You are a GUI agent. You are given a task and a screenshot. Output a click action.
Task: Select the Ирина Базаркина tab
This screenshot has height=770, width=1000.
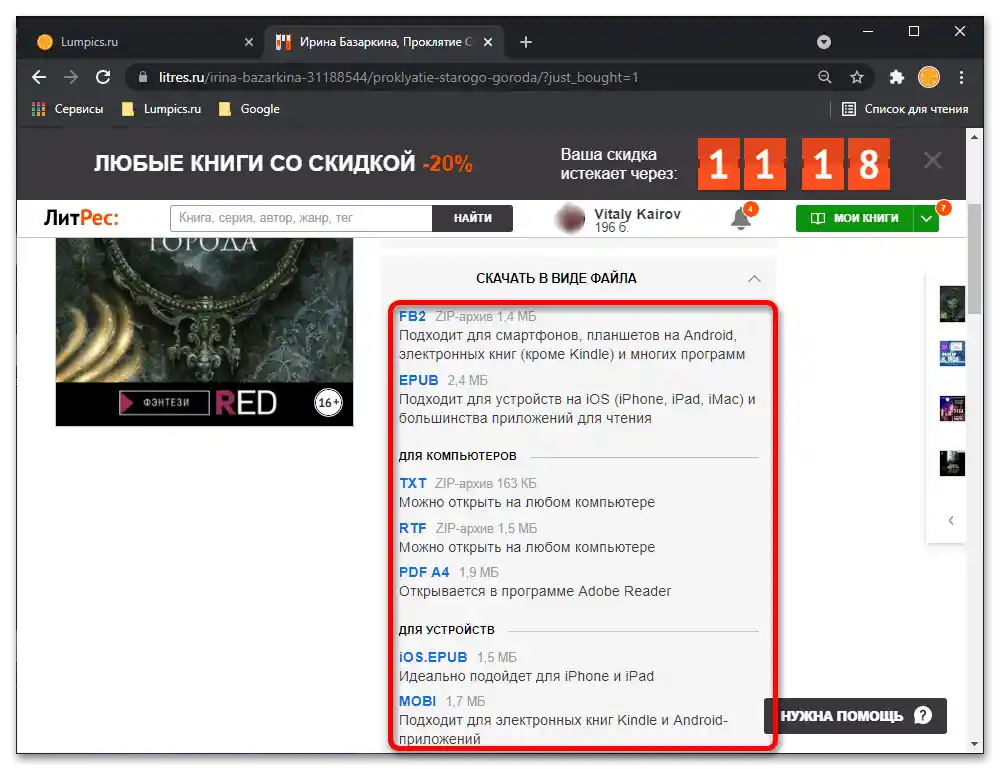pyautogui.click(x=385, y=42)
